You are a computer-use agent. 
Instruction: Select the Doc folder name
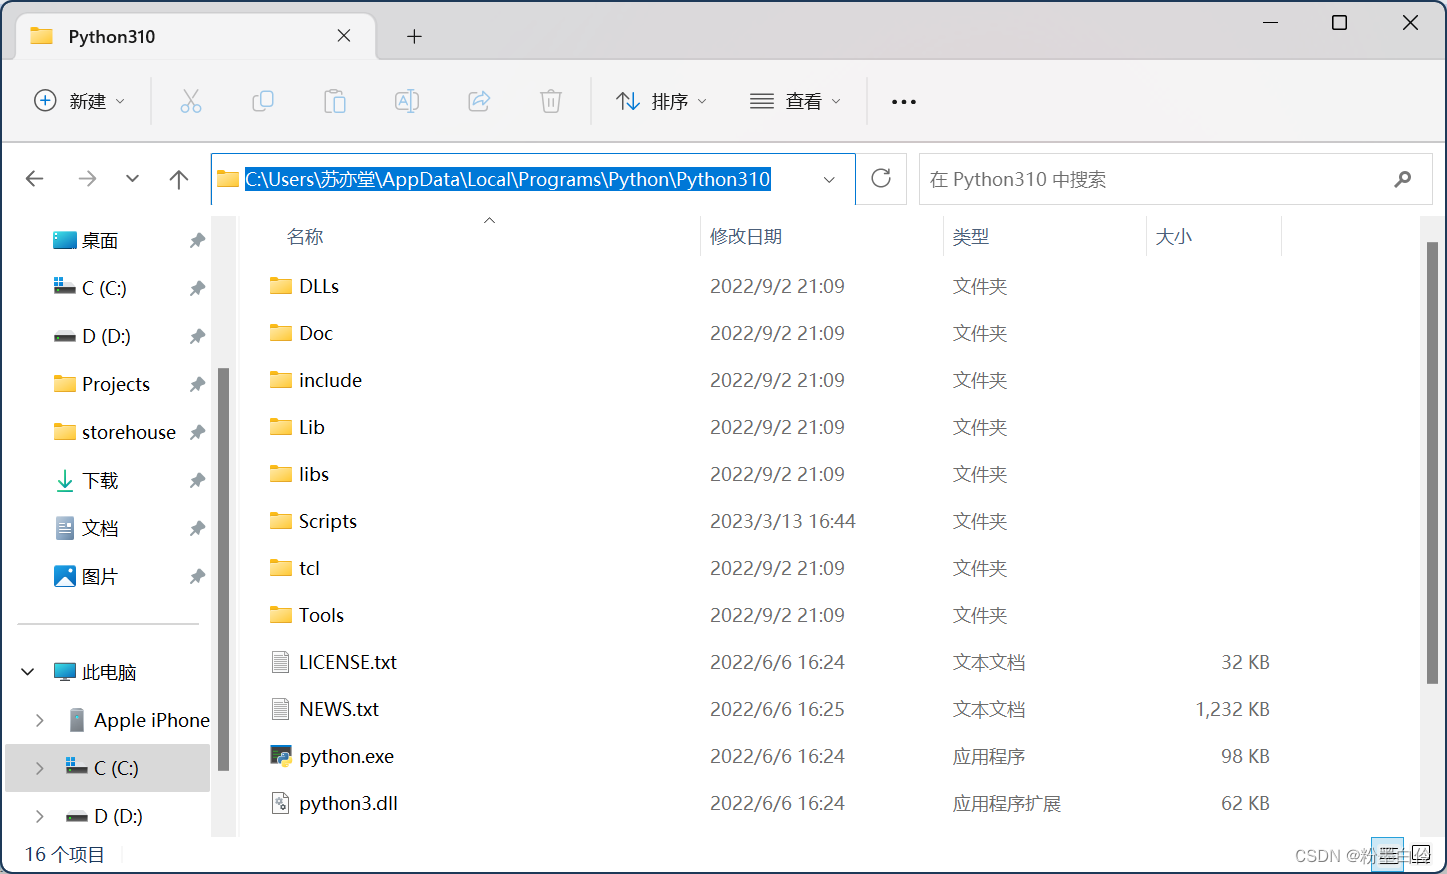(316, 333)
